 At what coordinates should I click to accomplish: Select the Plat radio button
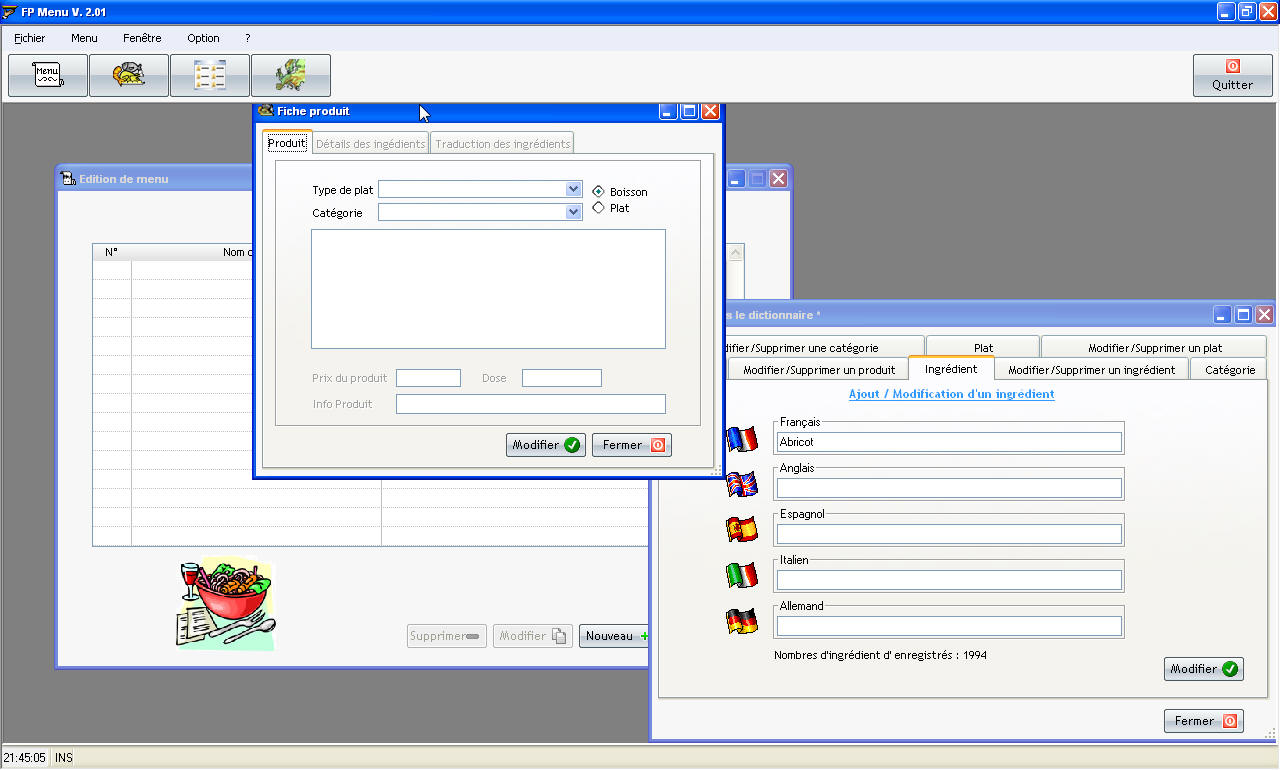pos(599,208)
